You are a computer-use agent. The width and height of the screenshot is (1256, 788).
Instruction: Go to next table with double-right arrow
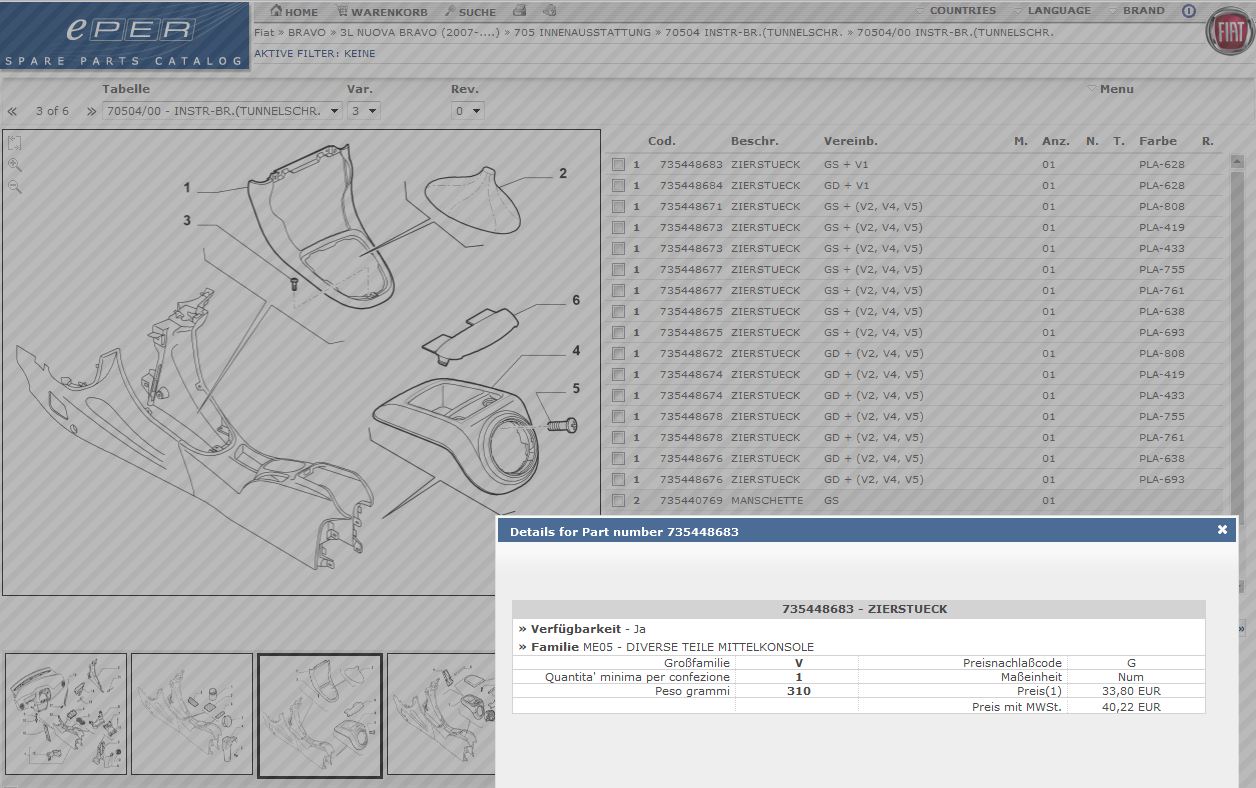pyautogui.click(x=91, y=111)
